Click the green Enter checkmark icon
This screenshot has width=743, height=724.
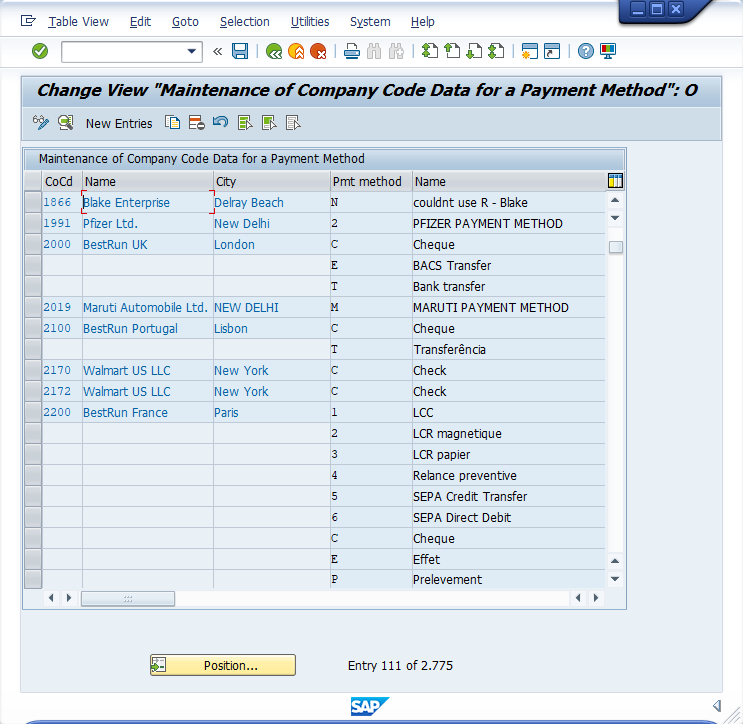click(x=40, y=51)
